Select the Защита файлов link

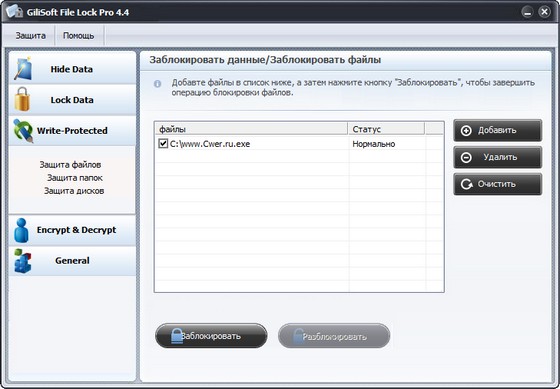(x=70, y=165)
